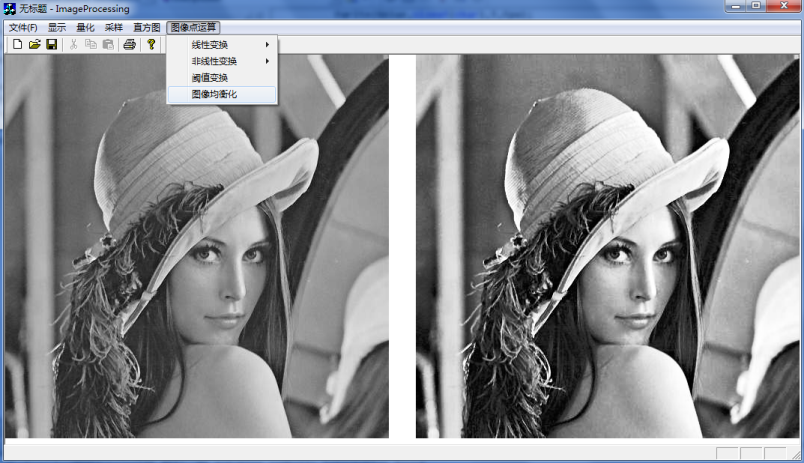Screen dimensions: 804x463
Task: Click the ImageProcessing app icon in title bar
Action: click(x=10, y=9)
